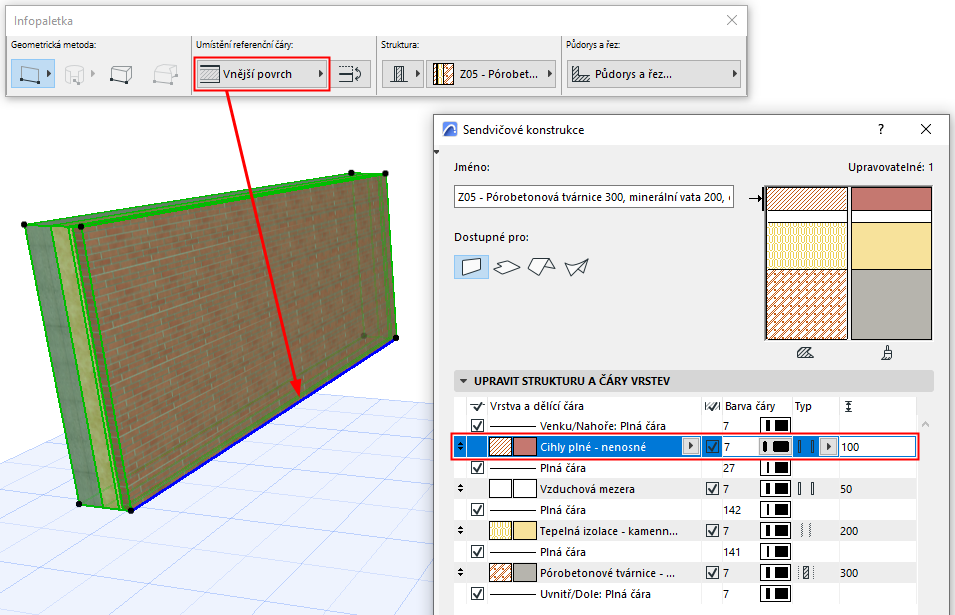This screenshot has height=615, width=955.
Task: Choose the rectangular box wall method
Action: 121,74
